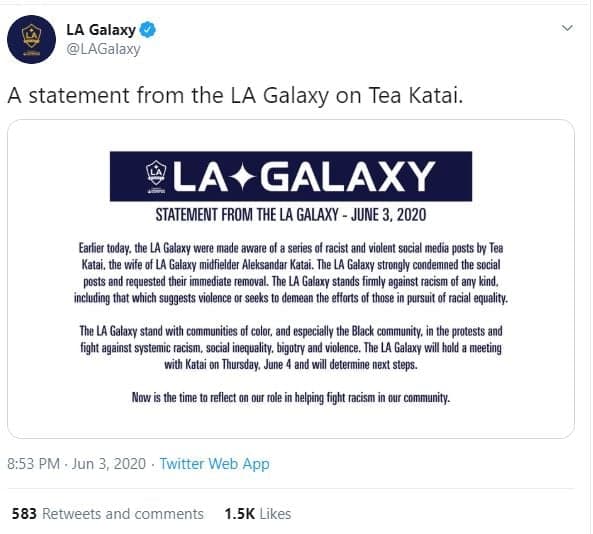The height and width of the screenshot is (534, 593).
Task: Click the four-point star in LA GALAXY logo
Action: 243,176
